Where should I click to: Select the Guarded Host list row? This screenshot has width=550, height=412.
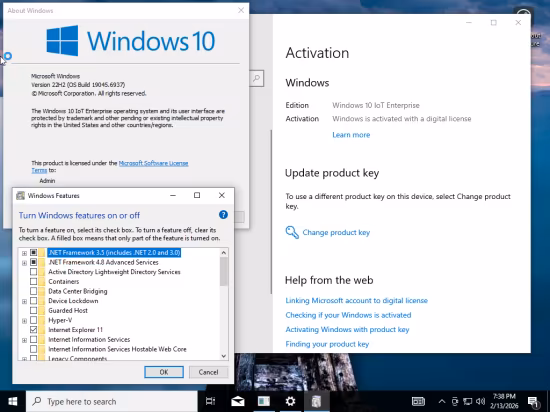[x=68, y=310]
